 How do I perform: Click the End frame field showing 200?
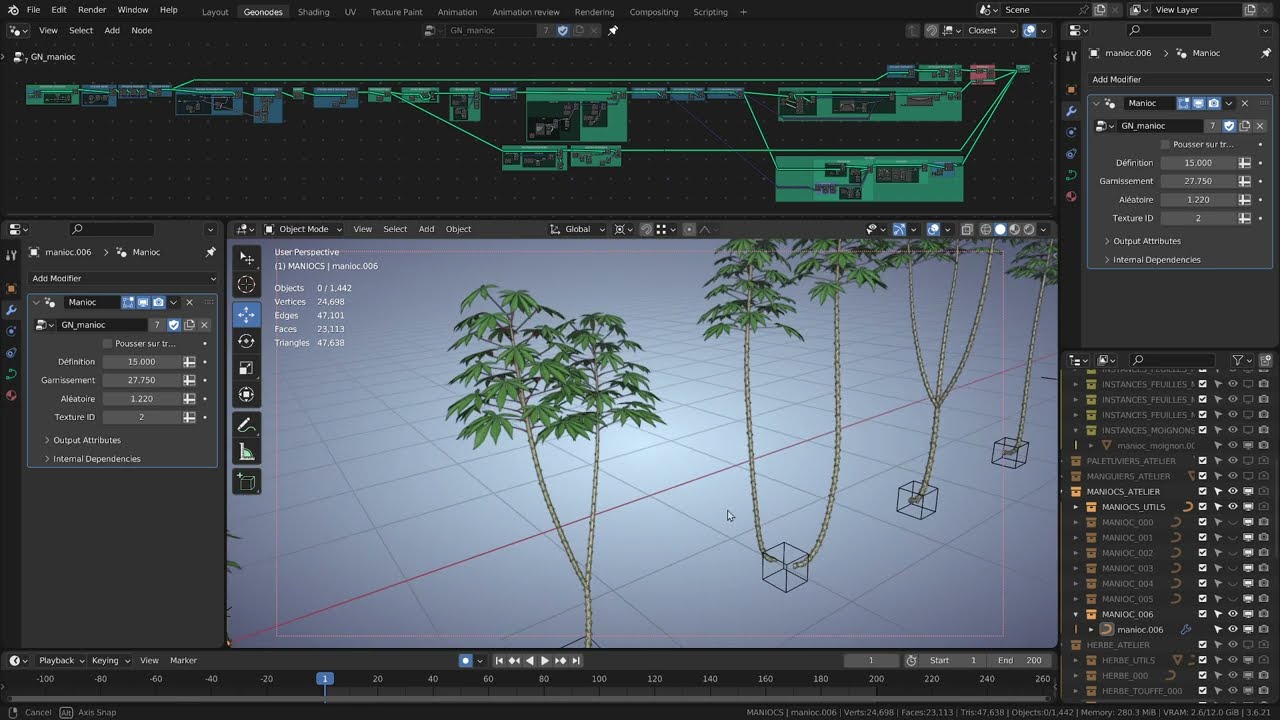click(1018, 660)
